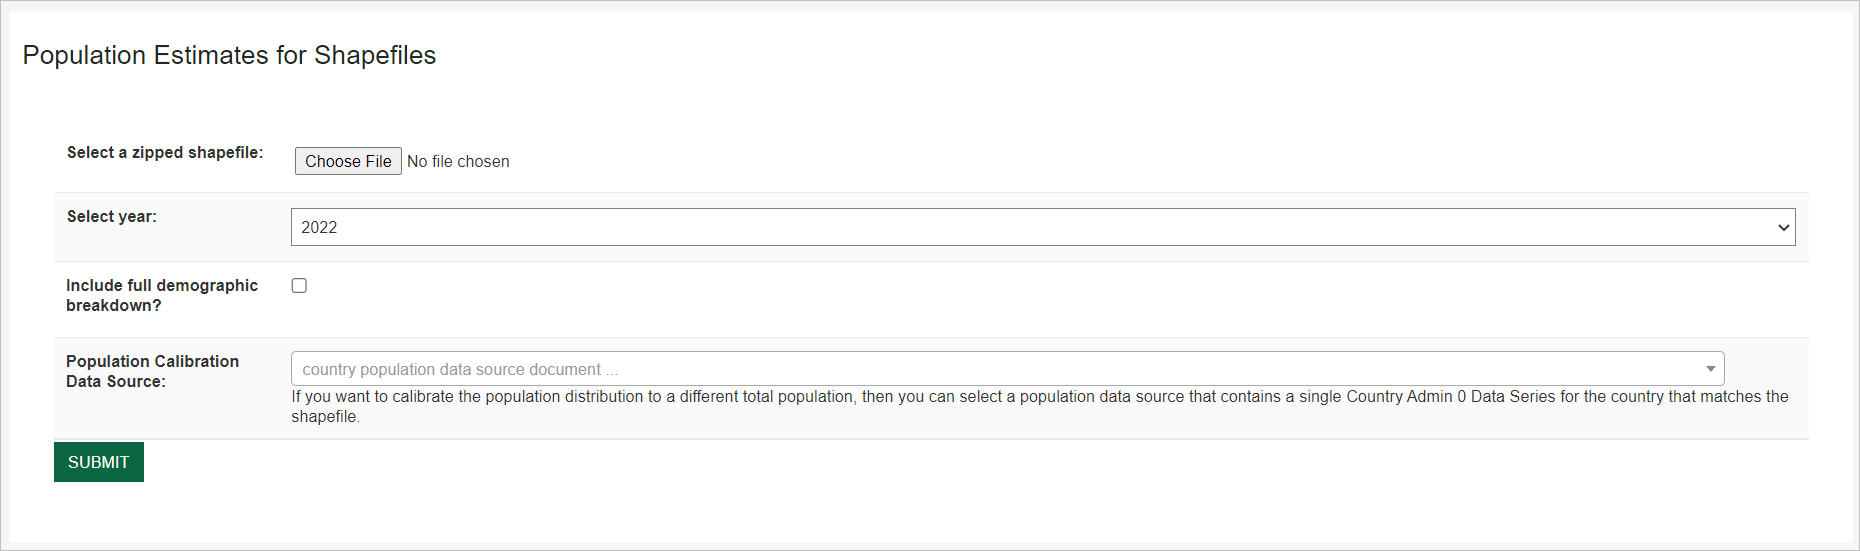This screenshot has width=1860, height=551.
Task: Click the triangle arrow of calibration source dropdown
Action: [1711, 369]
